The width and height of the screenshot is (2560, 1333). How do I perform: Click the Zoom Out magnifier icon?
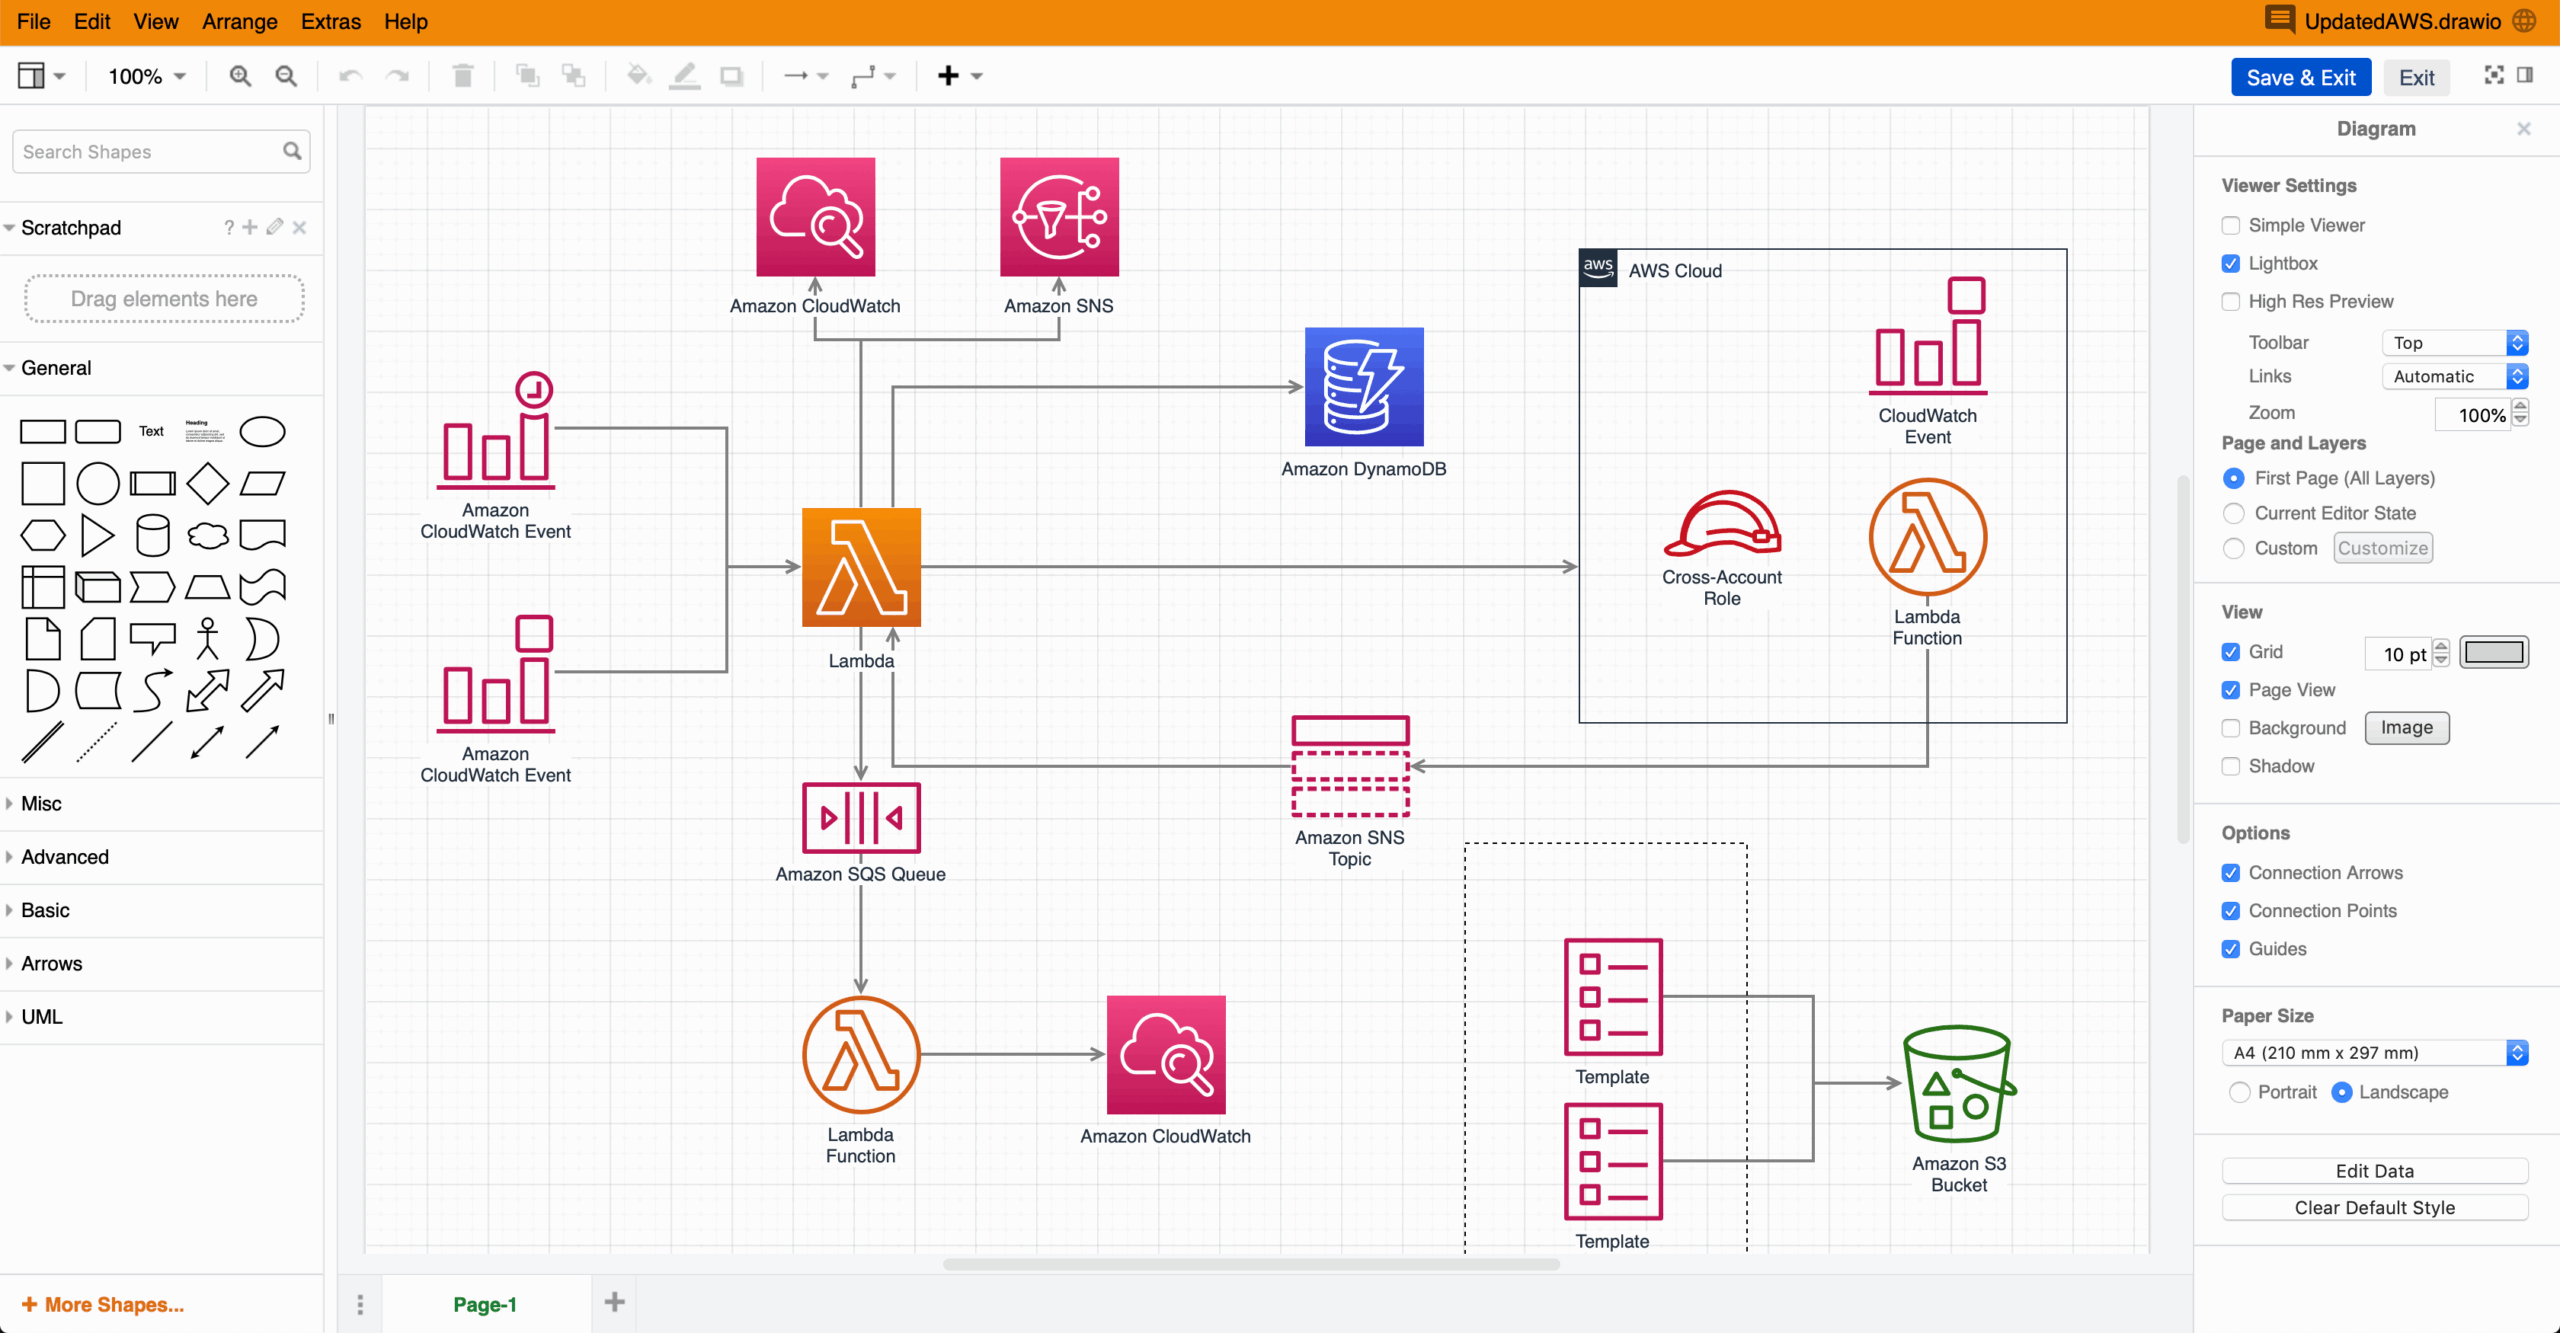coord(286,76)
